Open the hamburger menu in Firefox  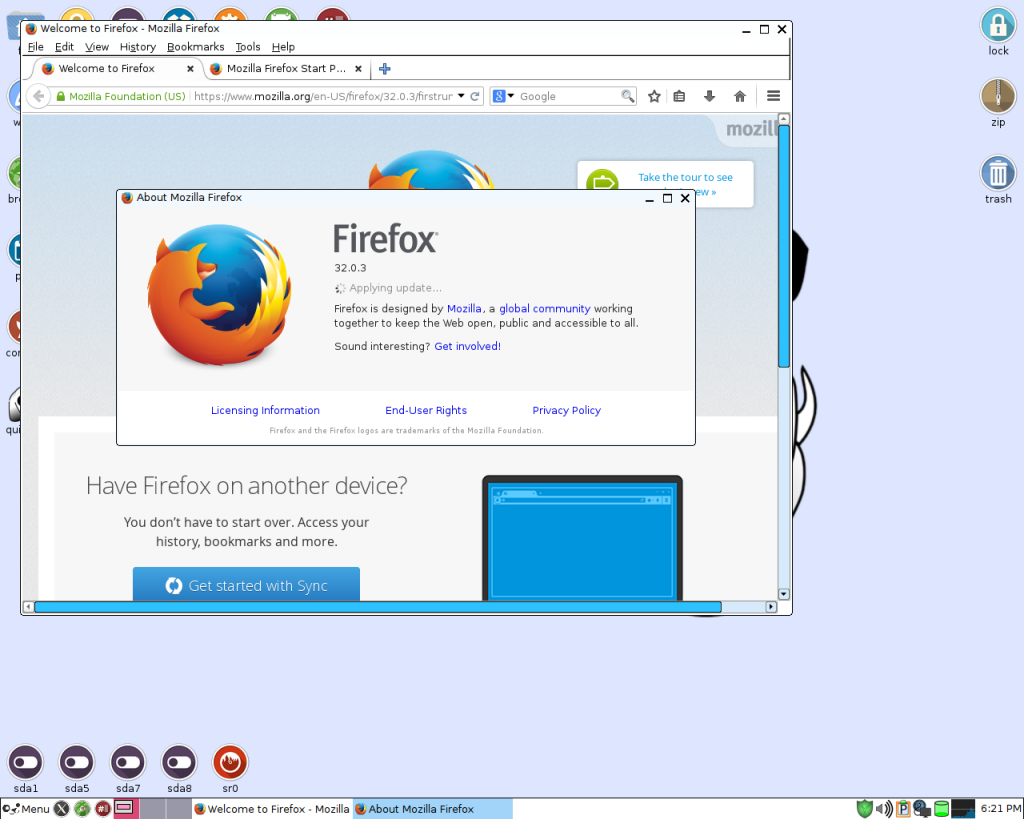[773, 96]
